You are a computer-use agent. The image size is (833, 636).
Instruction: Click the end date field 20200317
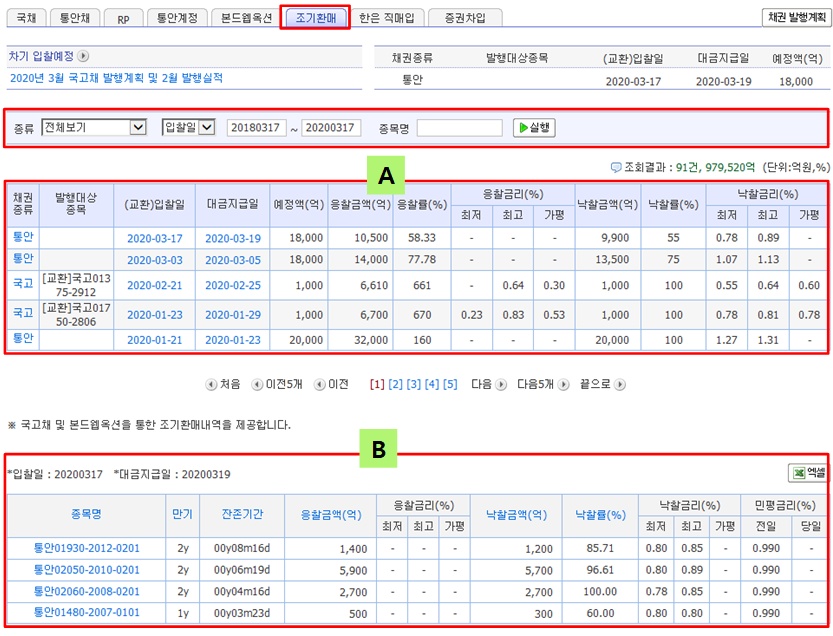tap(331, 128)
